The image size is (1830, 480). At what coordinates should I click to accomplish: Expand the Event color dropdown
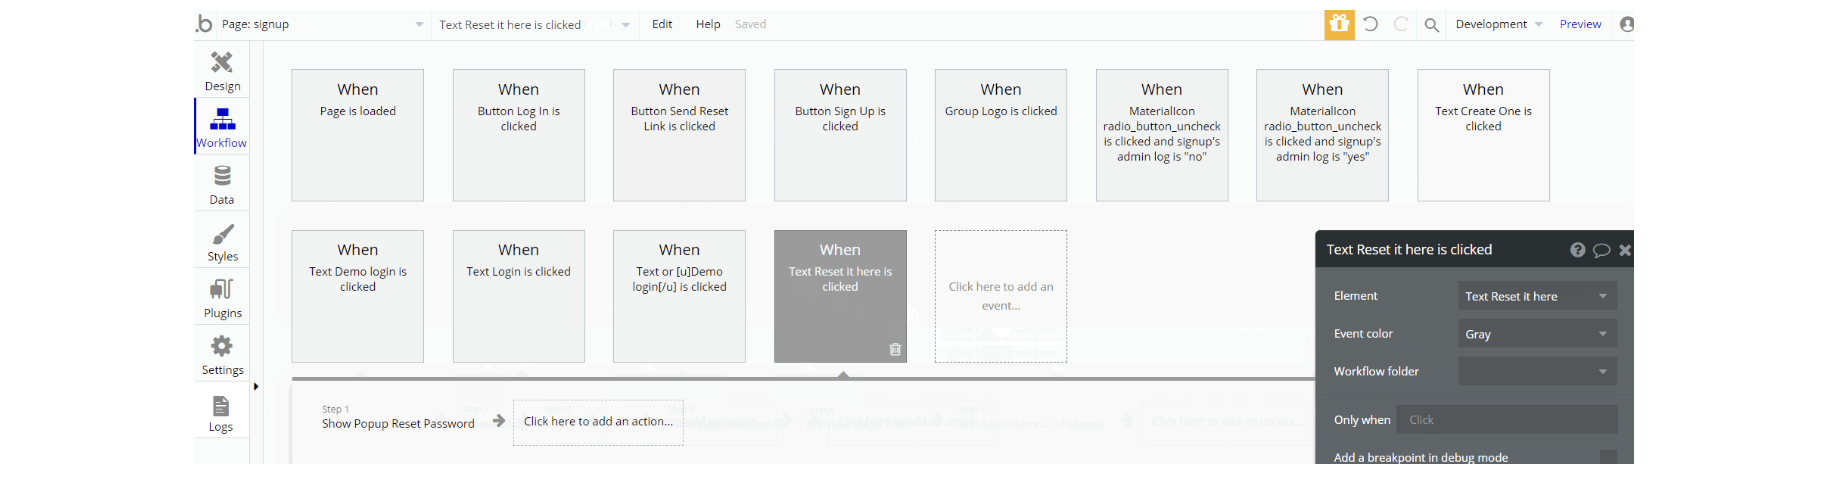tap(1537, 334)
